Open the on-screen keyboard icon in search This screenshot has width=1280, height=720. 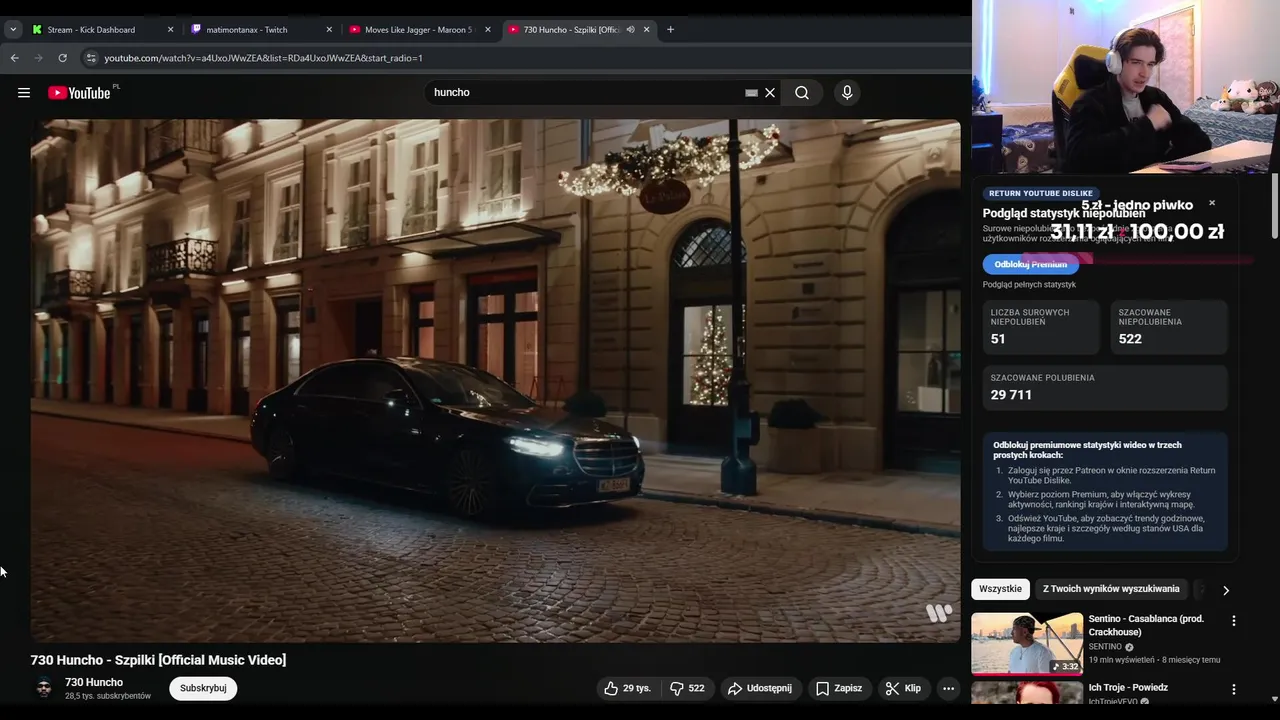(x=751, y=93)
